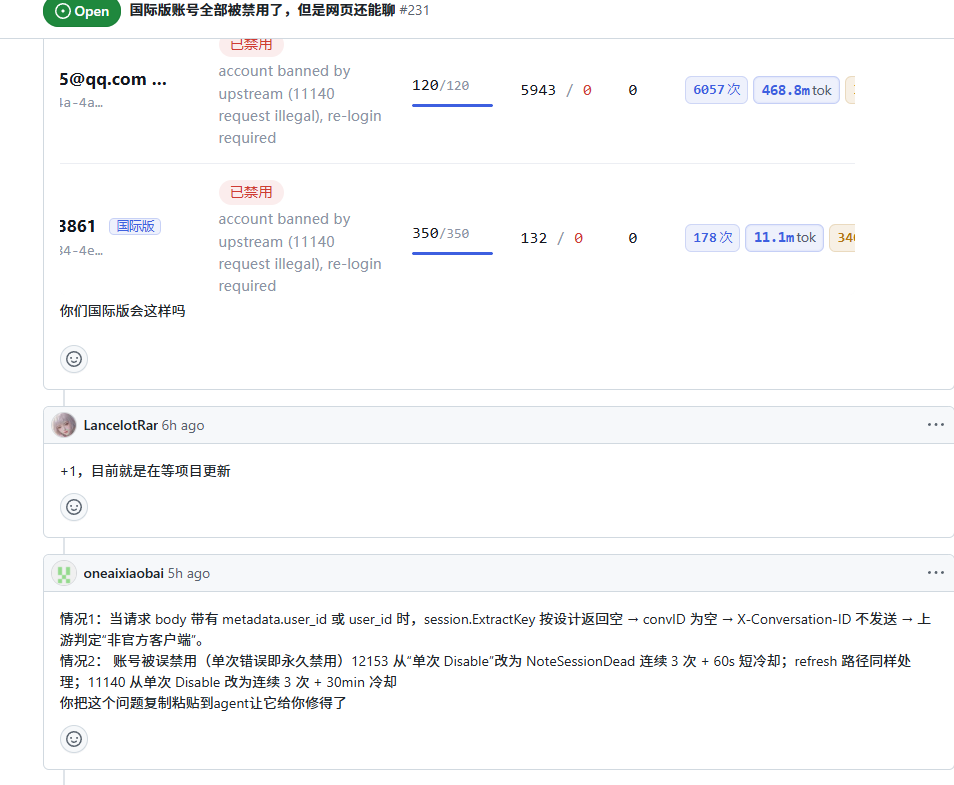954x785 pixels.
Task: Add emoji reaction to the original issue post
Action: 74,359
